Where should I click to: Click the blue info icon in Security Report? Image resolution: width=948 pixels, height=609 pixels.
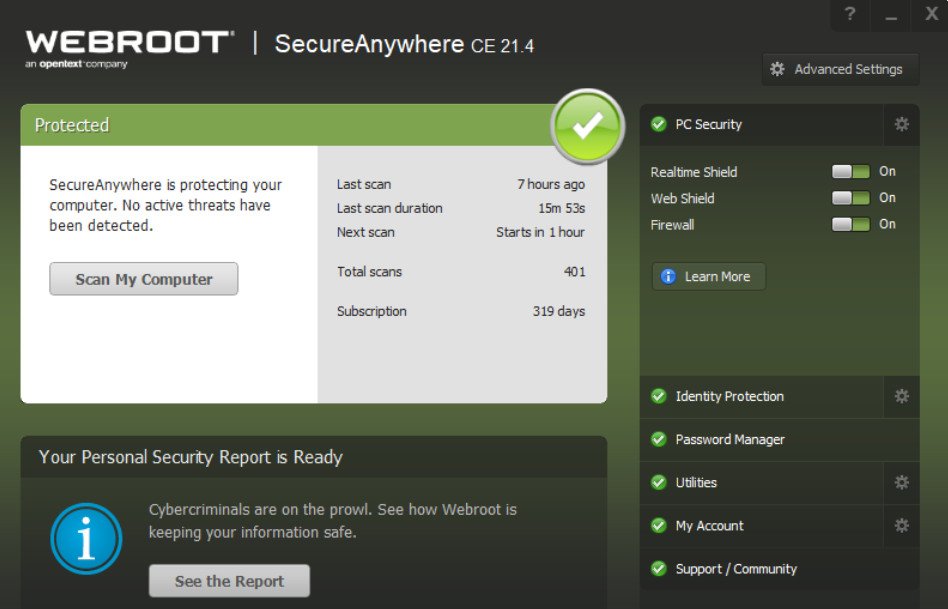click(86, 539)
